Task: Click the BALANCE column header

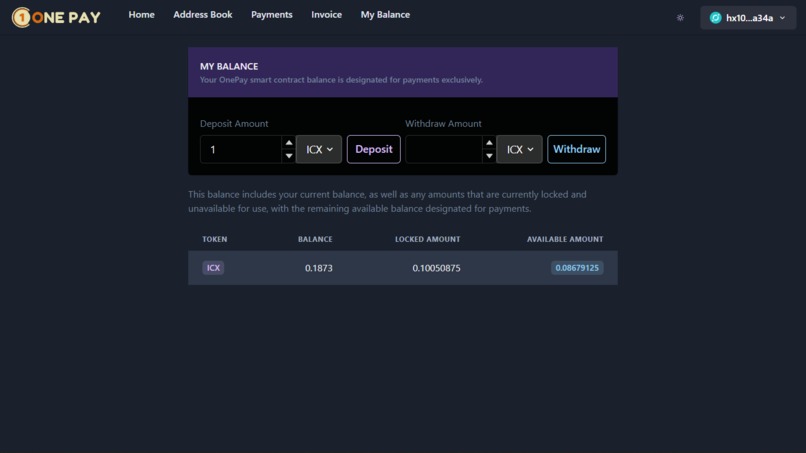Action: pos(315,239)
